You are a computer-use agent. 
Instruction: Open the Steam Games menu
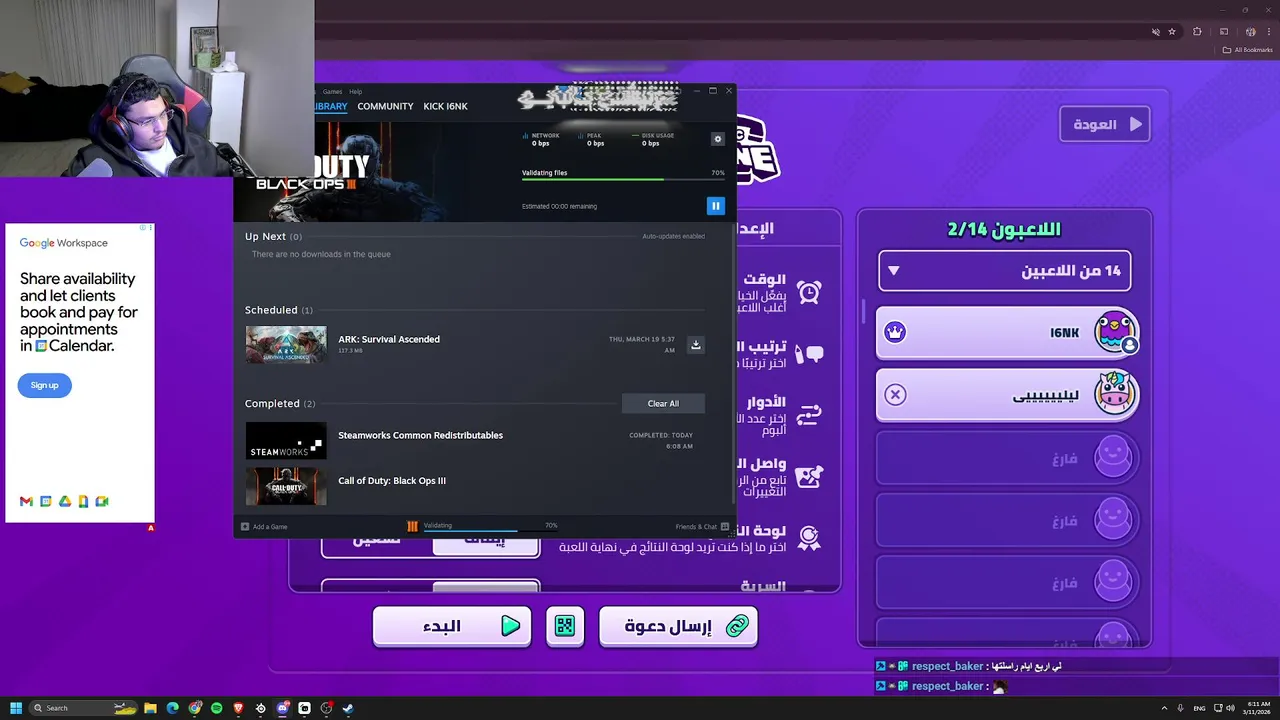[332, 92]
